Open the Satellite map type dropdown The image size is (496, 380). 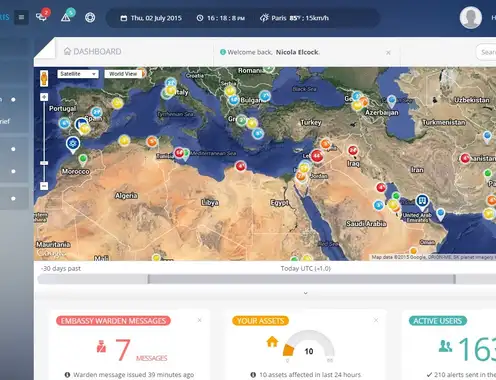click(x=78, y=74)
